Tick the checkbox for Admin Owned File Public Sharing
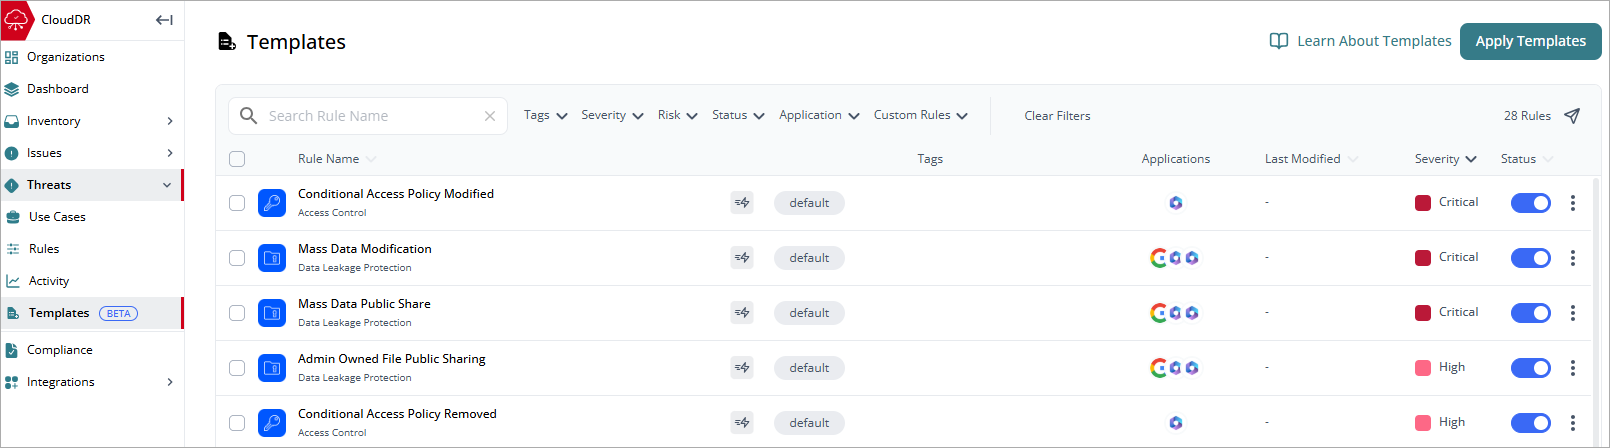The width and height of the screenshot is (1610, 448). pyautogui.click(x=237, y=368)
